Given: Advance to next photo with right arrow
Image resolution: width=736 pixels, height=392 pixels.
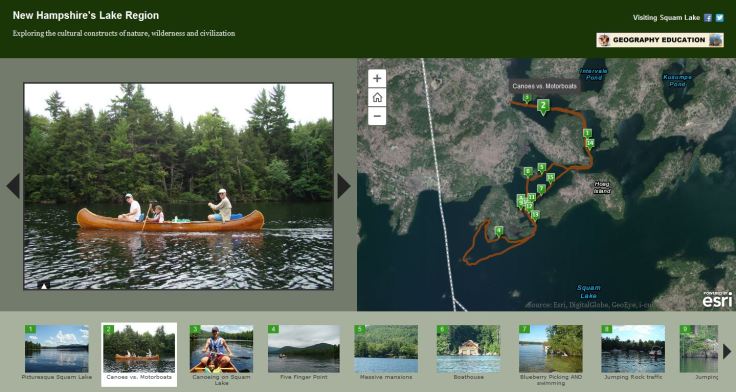Looking at the screenshot, I should (344, 186).
